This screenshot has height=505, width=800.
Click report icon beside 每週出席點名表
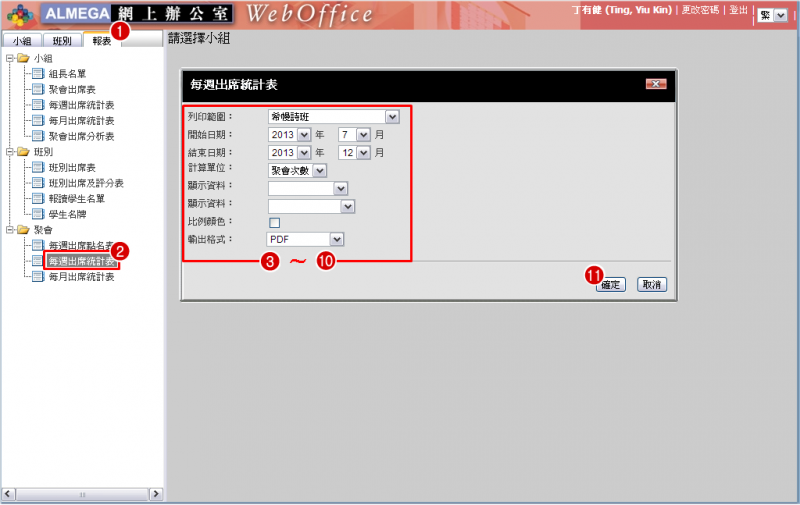[x=38, y=245]
